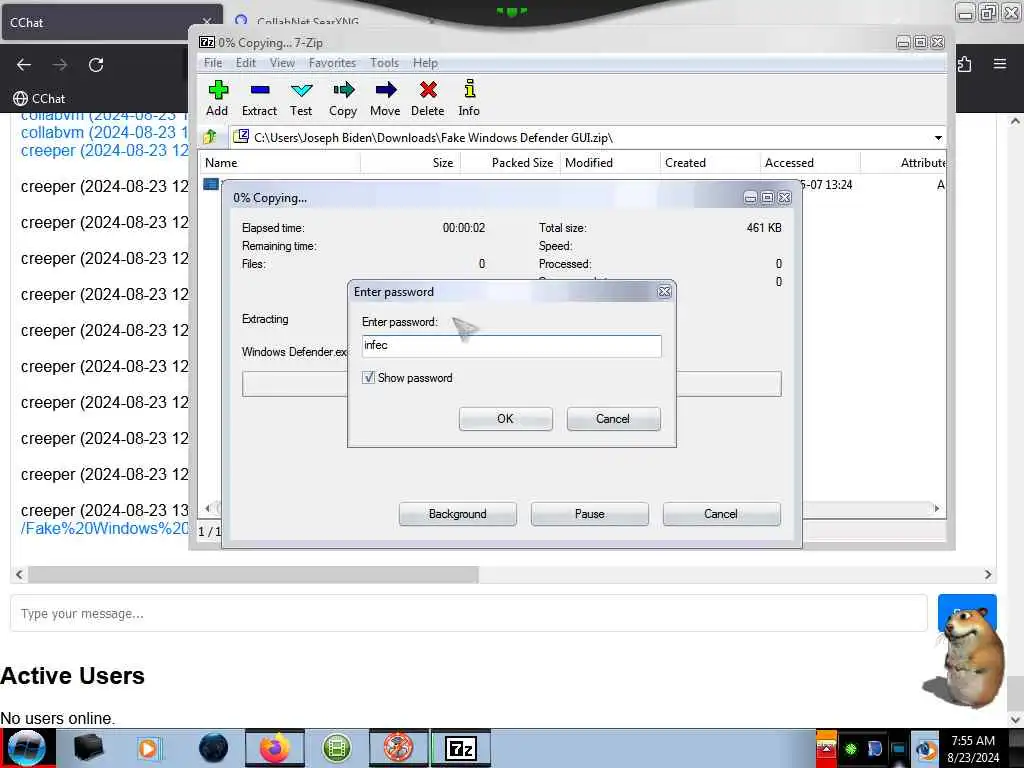This screenshot has height=768, width=1024.
Task: Click the Test toolbar icon
Action: pos(301,98)
